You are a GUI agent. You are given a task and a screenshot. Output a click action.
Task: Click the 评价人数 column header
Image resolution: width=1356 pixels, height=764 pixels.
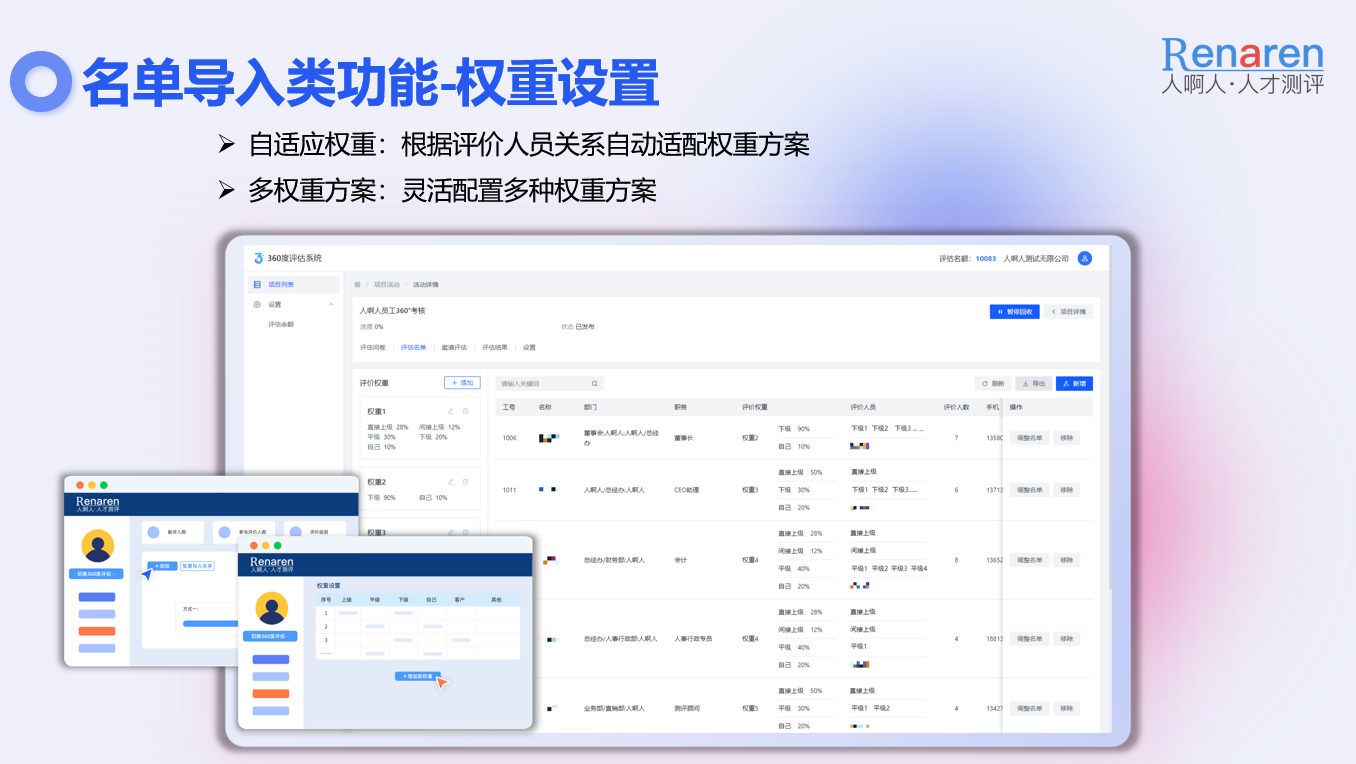click(957, 408)
